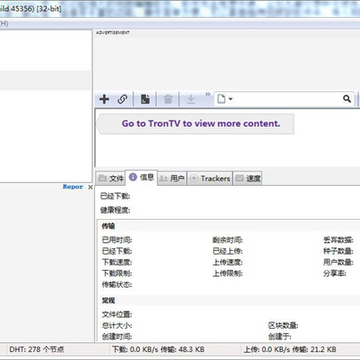Viewport: 360px width, 360px height.
Task: Click the 已经下载 label at the panel top
Action: click(x=115, y=196)
